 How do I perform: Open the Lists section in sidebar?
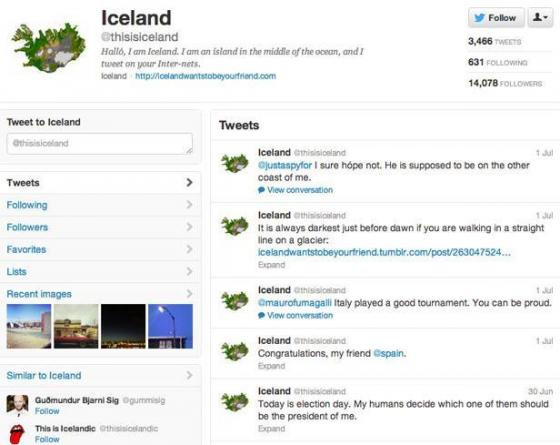click(100, 271)
